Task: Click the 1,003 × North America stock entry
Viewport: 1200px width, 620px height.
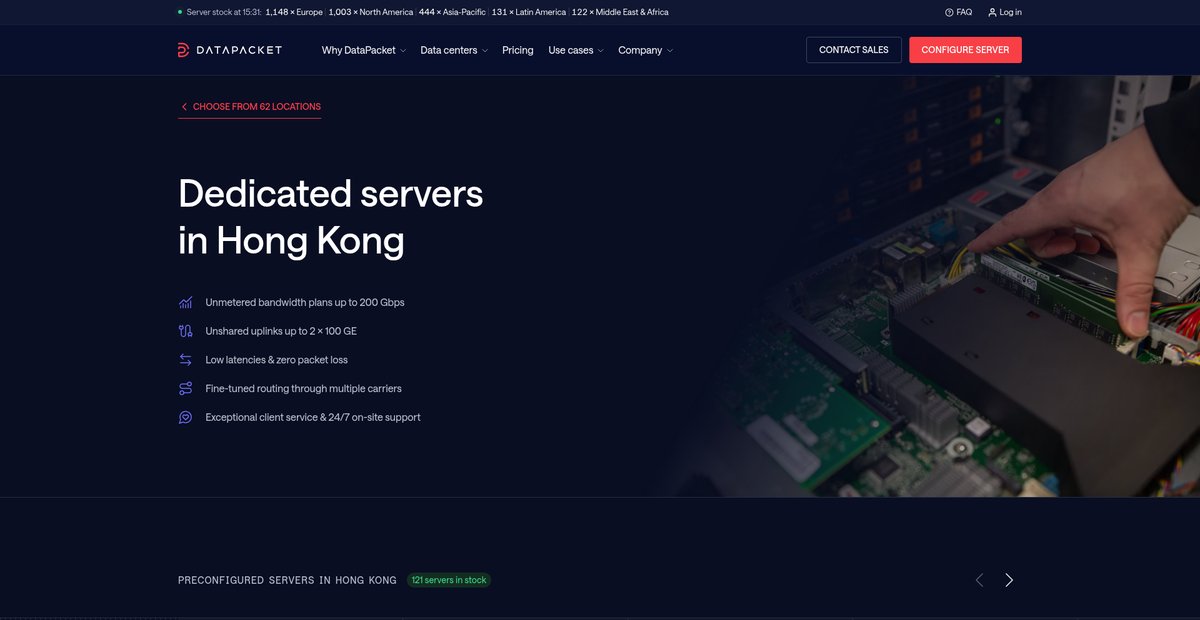Action: tap(371, 12)
